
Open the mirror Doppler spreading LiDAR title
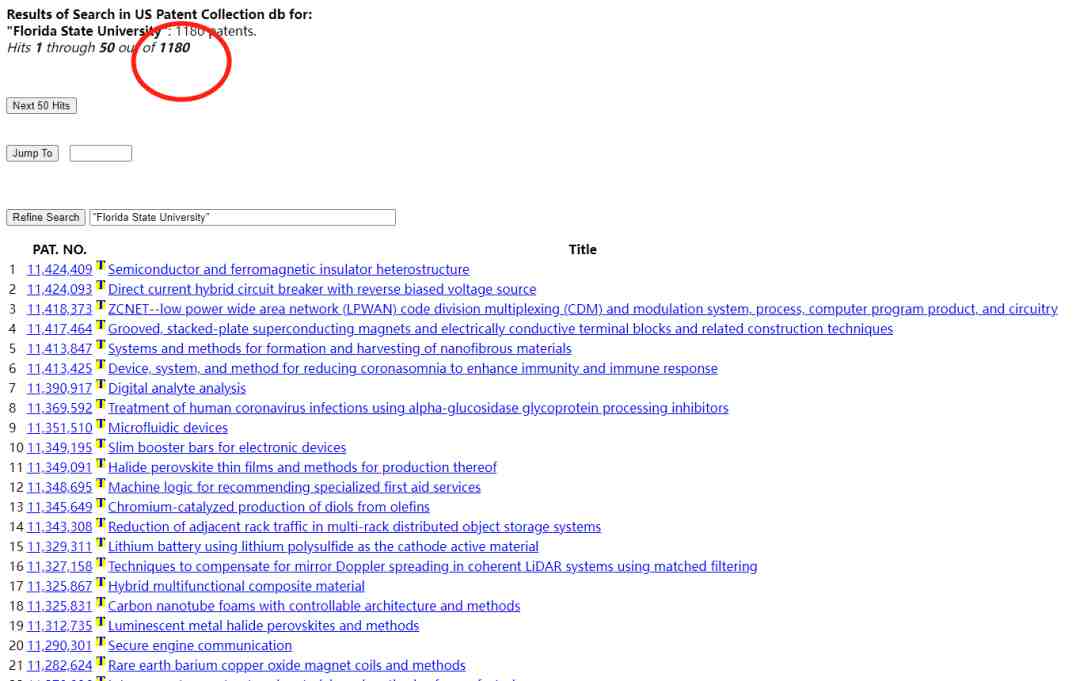pyautogui.click(x=433, y=567)
